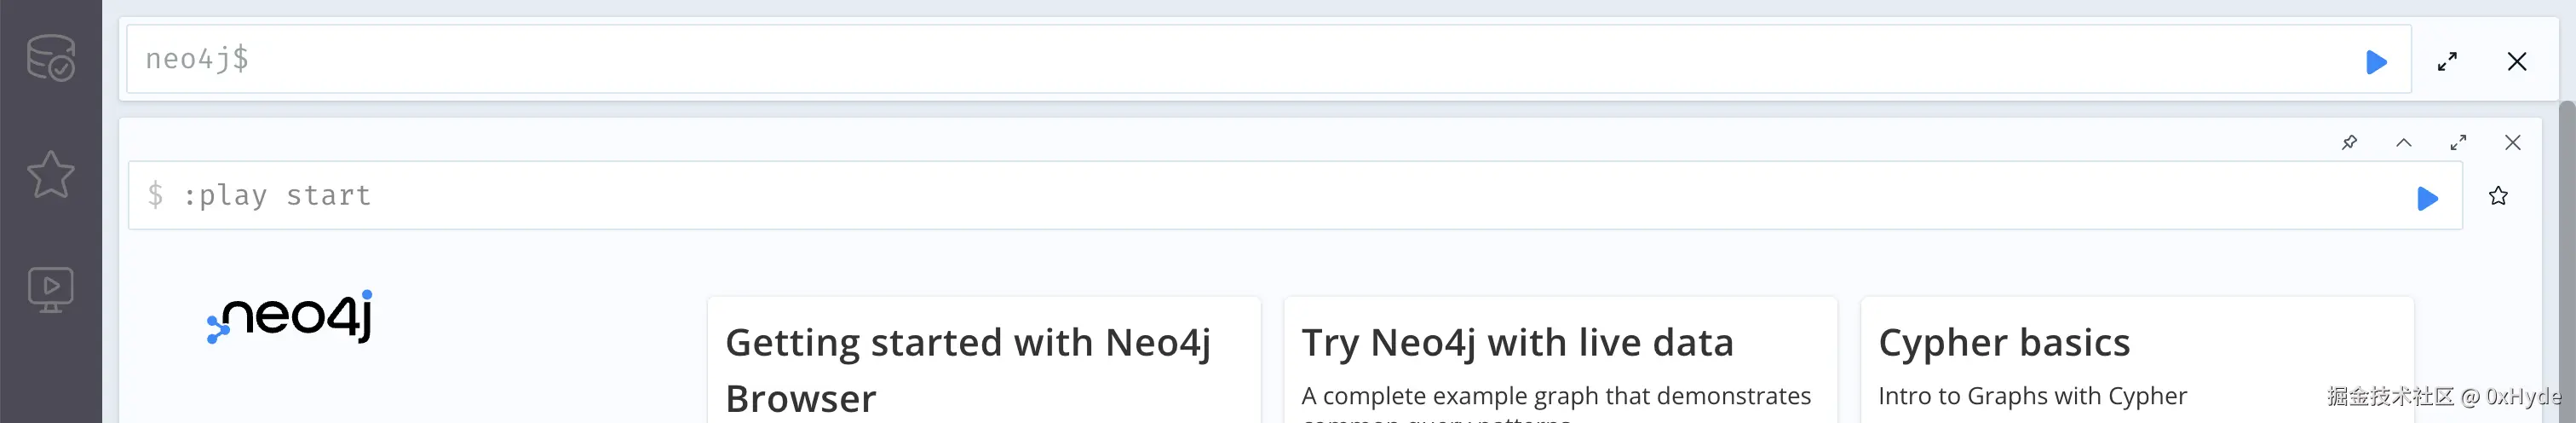The width and height of the screenshot is (2576, 423).
Task: Run the query in the neo4j$ editor
Action: pos(2376,62)
